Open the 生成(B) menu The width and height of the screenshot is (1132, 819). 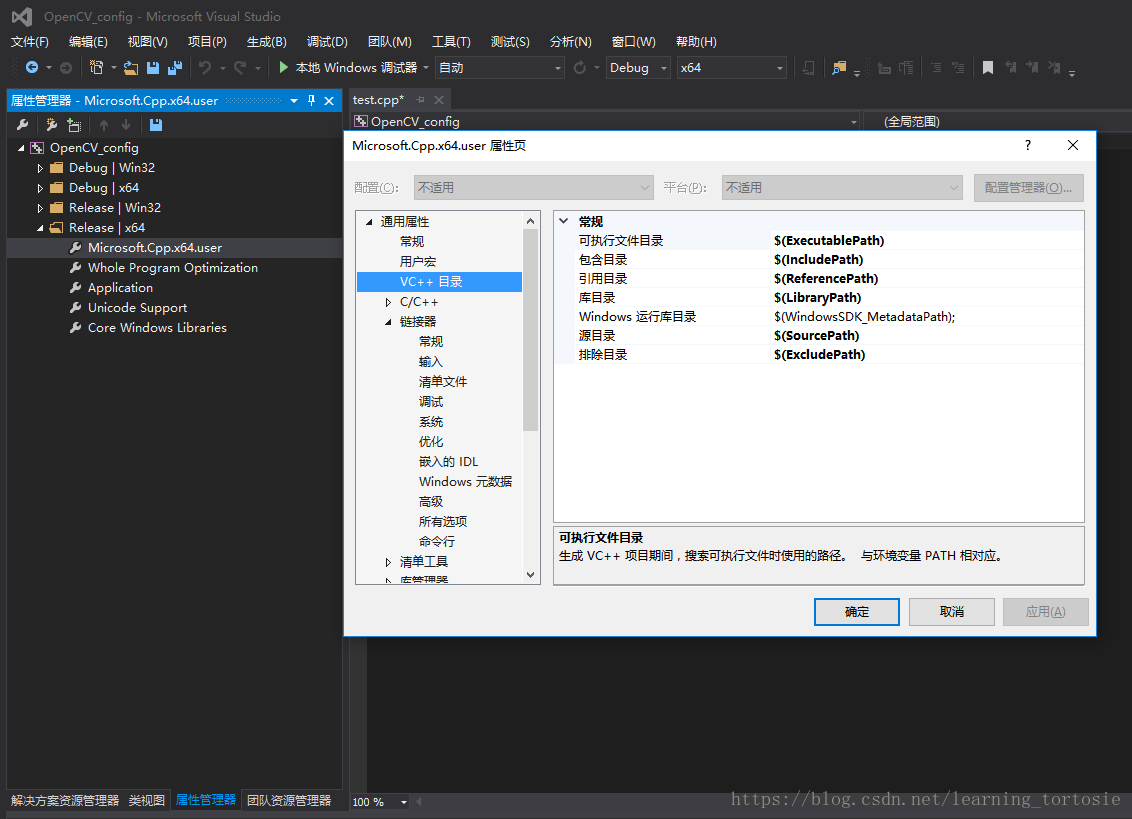266,42
